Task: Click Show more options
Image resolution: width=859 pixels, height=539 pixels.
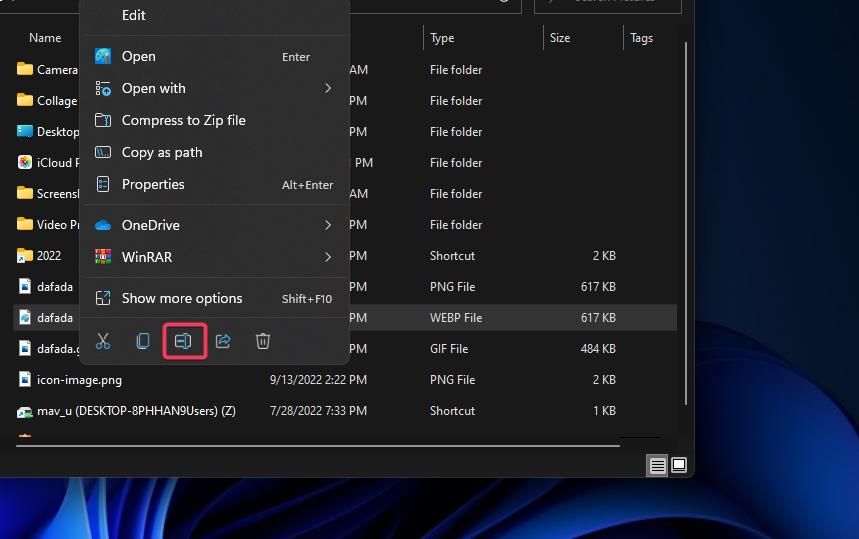Action: point(215,299)
